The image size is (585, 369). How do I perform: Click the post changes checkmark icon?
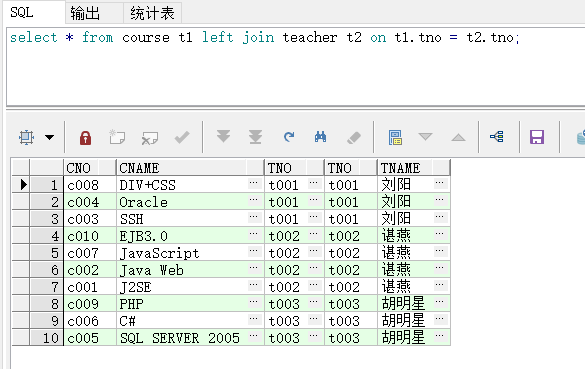point(182,137)
